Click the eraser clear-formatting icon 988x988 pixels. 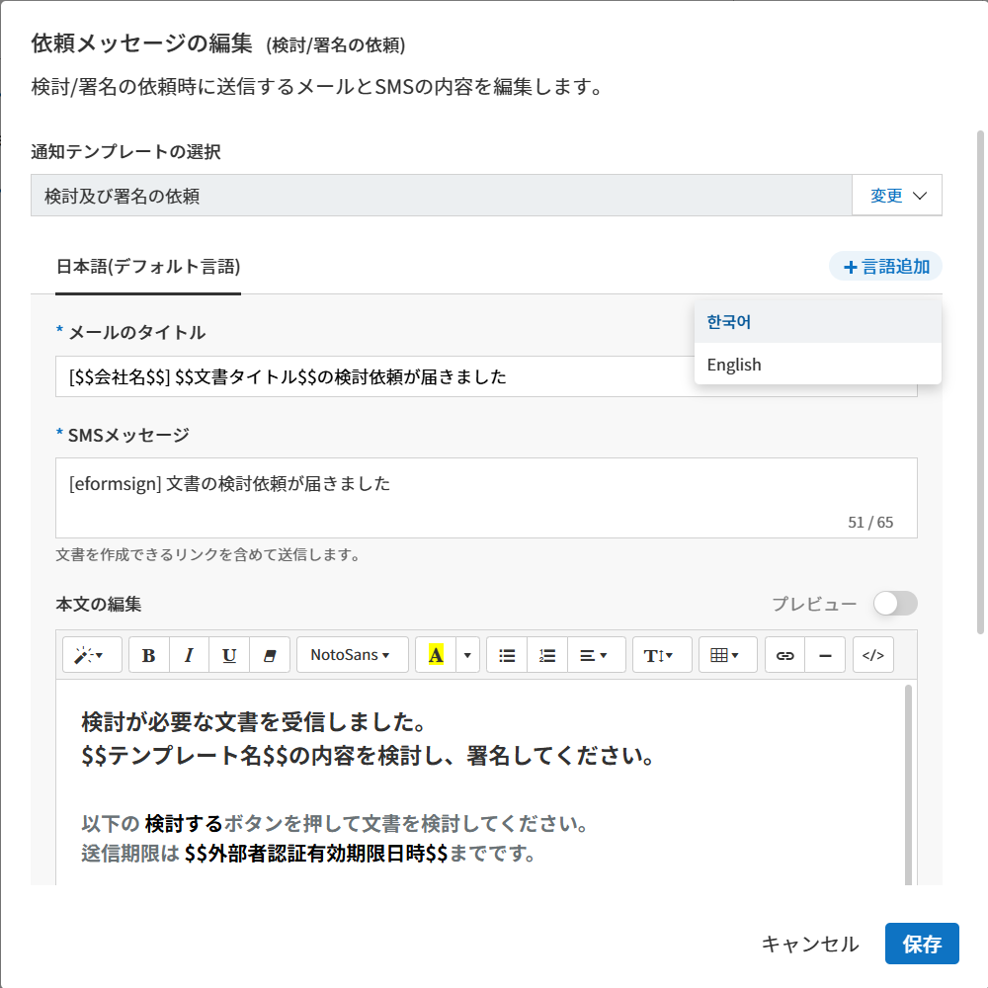[268, 655]
